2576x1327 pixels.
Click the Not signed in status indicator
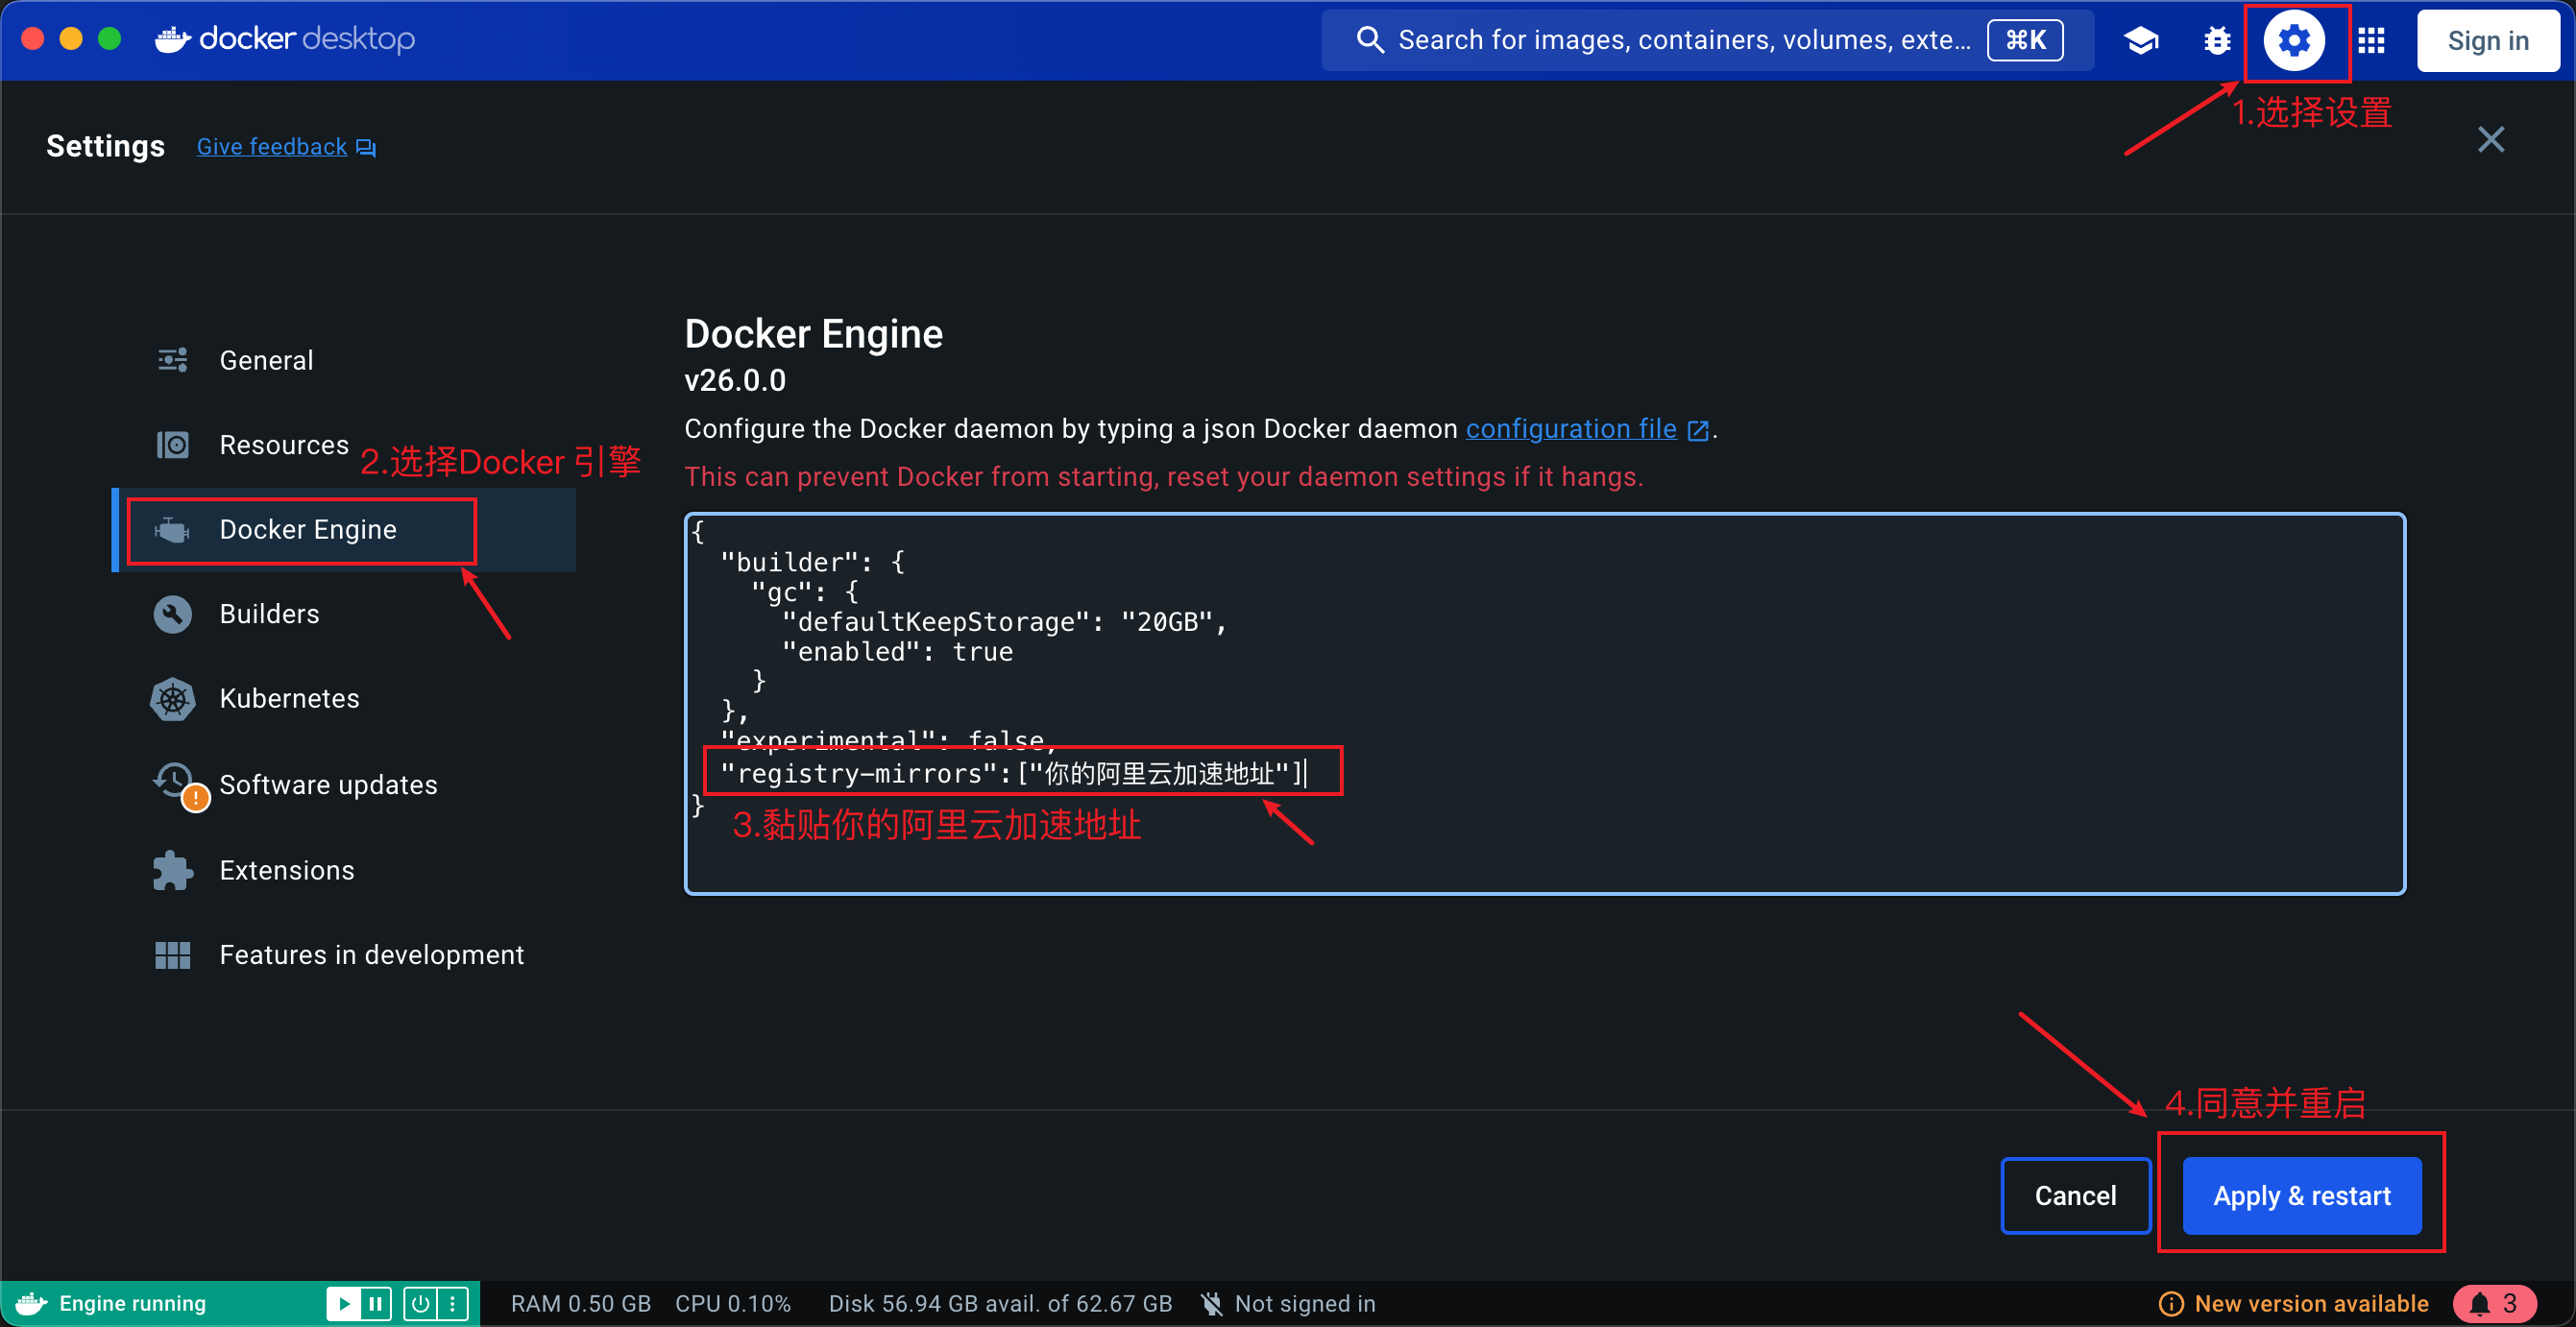[1287, 1303]
